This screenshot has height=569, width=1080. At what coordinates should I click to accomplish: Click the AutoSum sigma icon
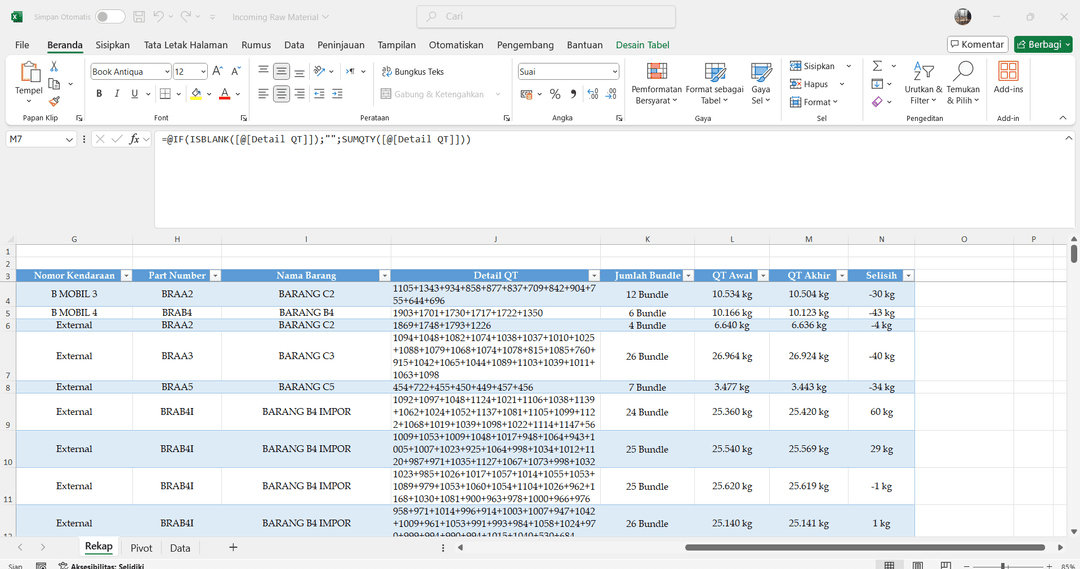pyautogui.click(x=877, y=66)
